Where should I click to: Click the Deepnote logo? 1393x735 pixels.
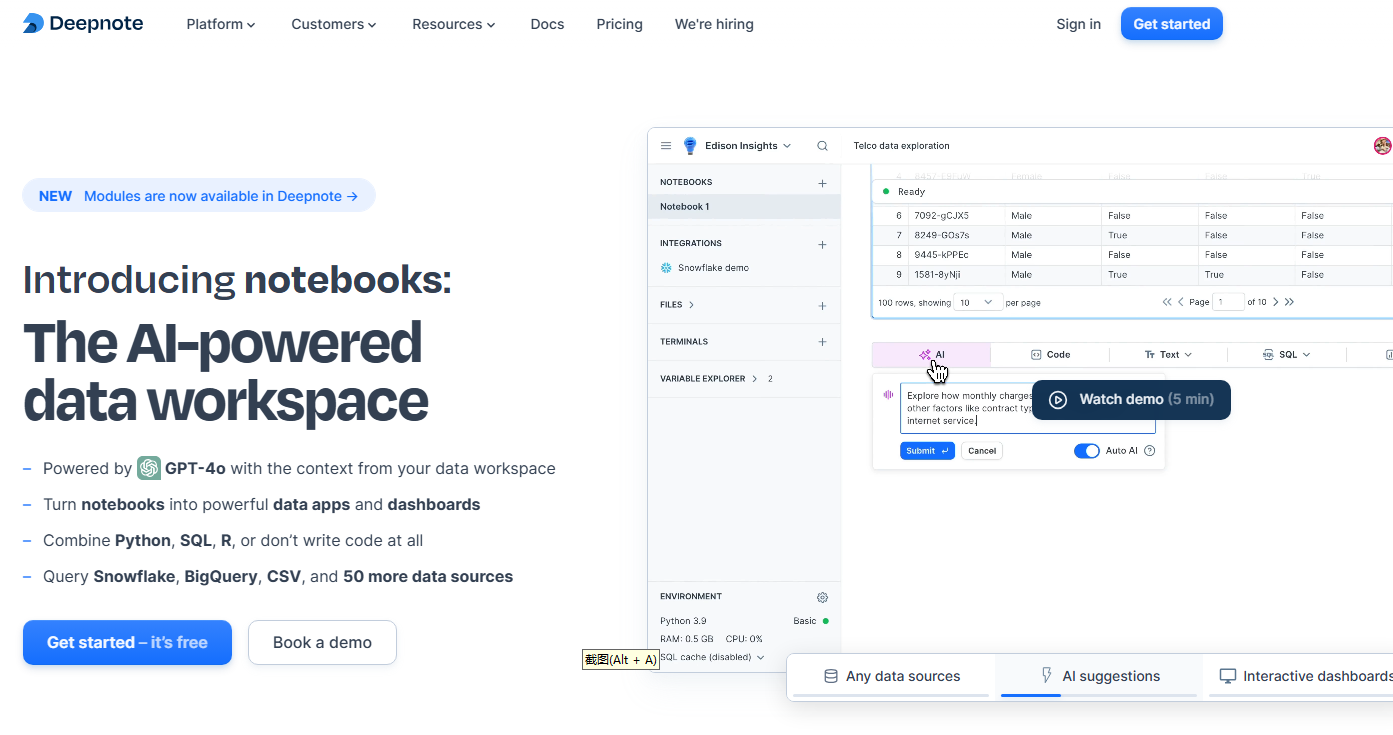[x=83, y=23]
